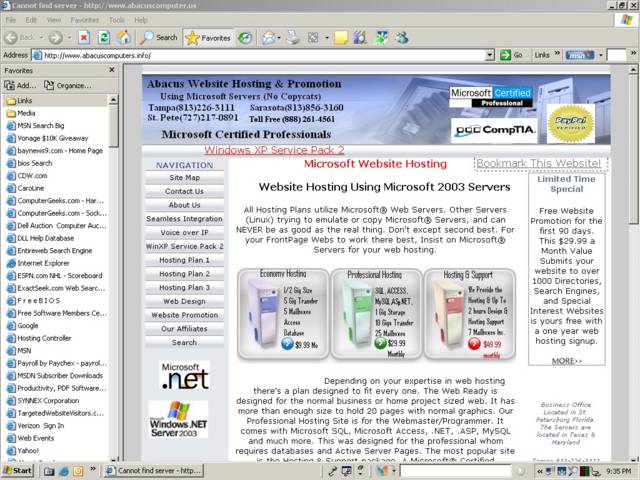Click Add... in Favorites panel

pos(20,85)
